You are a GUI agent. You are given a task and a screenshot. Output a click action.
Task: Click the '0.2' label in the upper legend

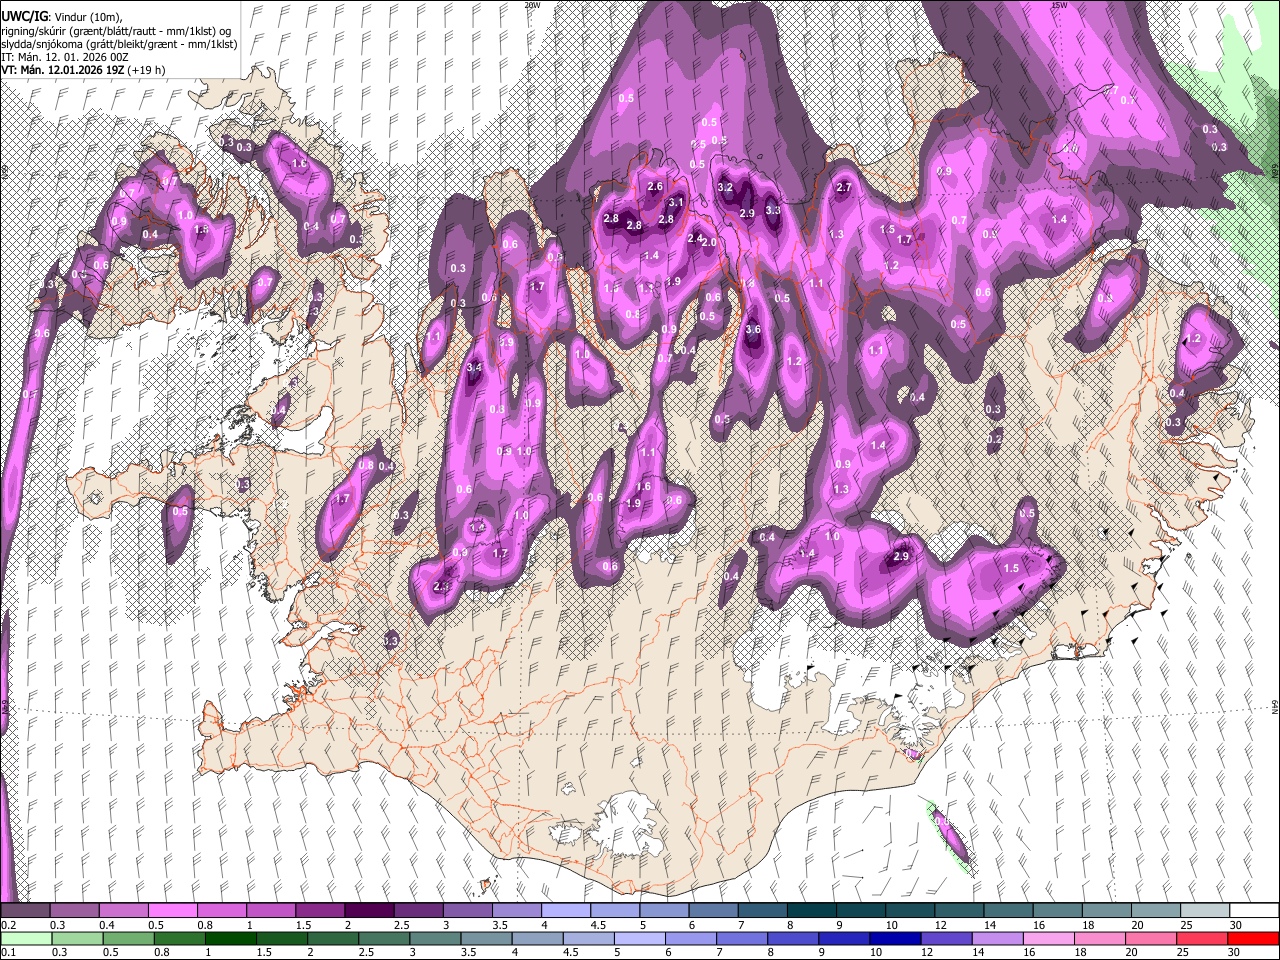[x=7, y=925]
